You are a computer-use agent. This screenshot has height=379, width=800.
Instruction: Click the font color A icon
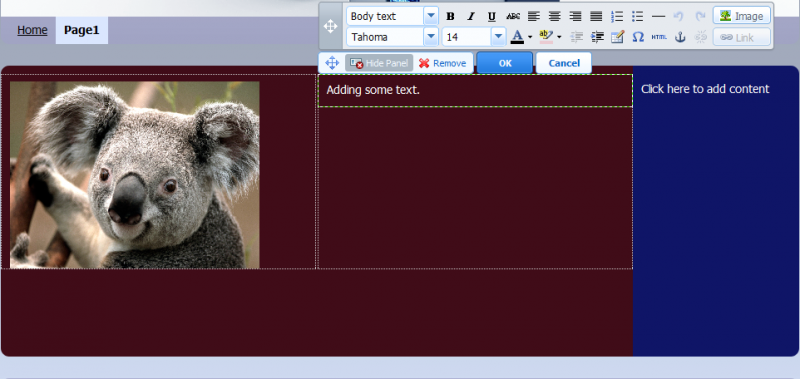click(517, 37)
